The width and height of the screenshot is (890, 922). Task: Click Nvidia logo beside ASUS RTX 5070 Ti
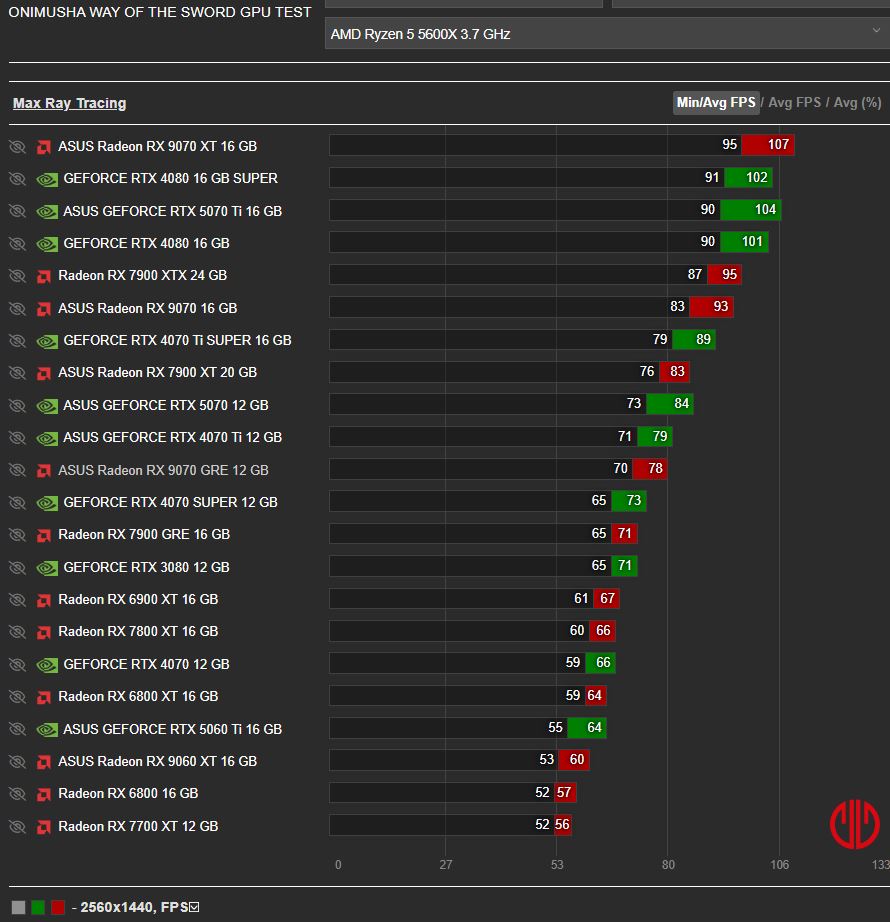point(47,212)
